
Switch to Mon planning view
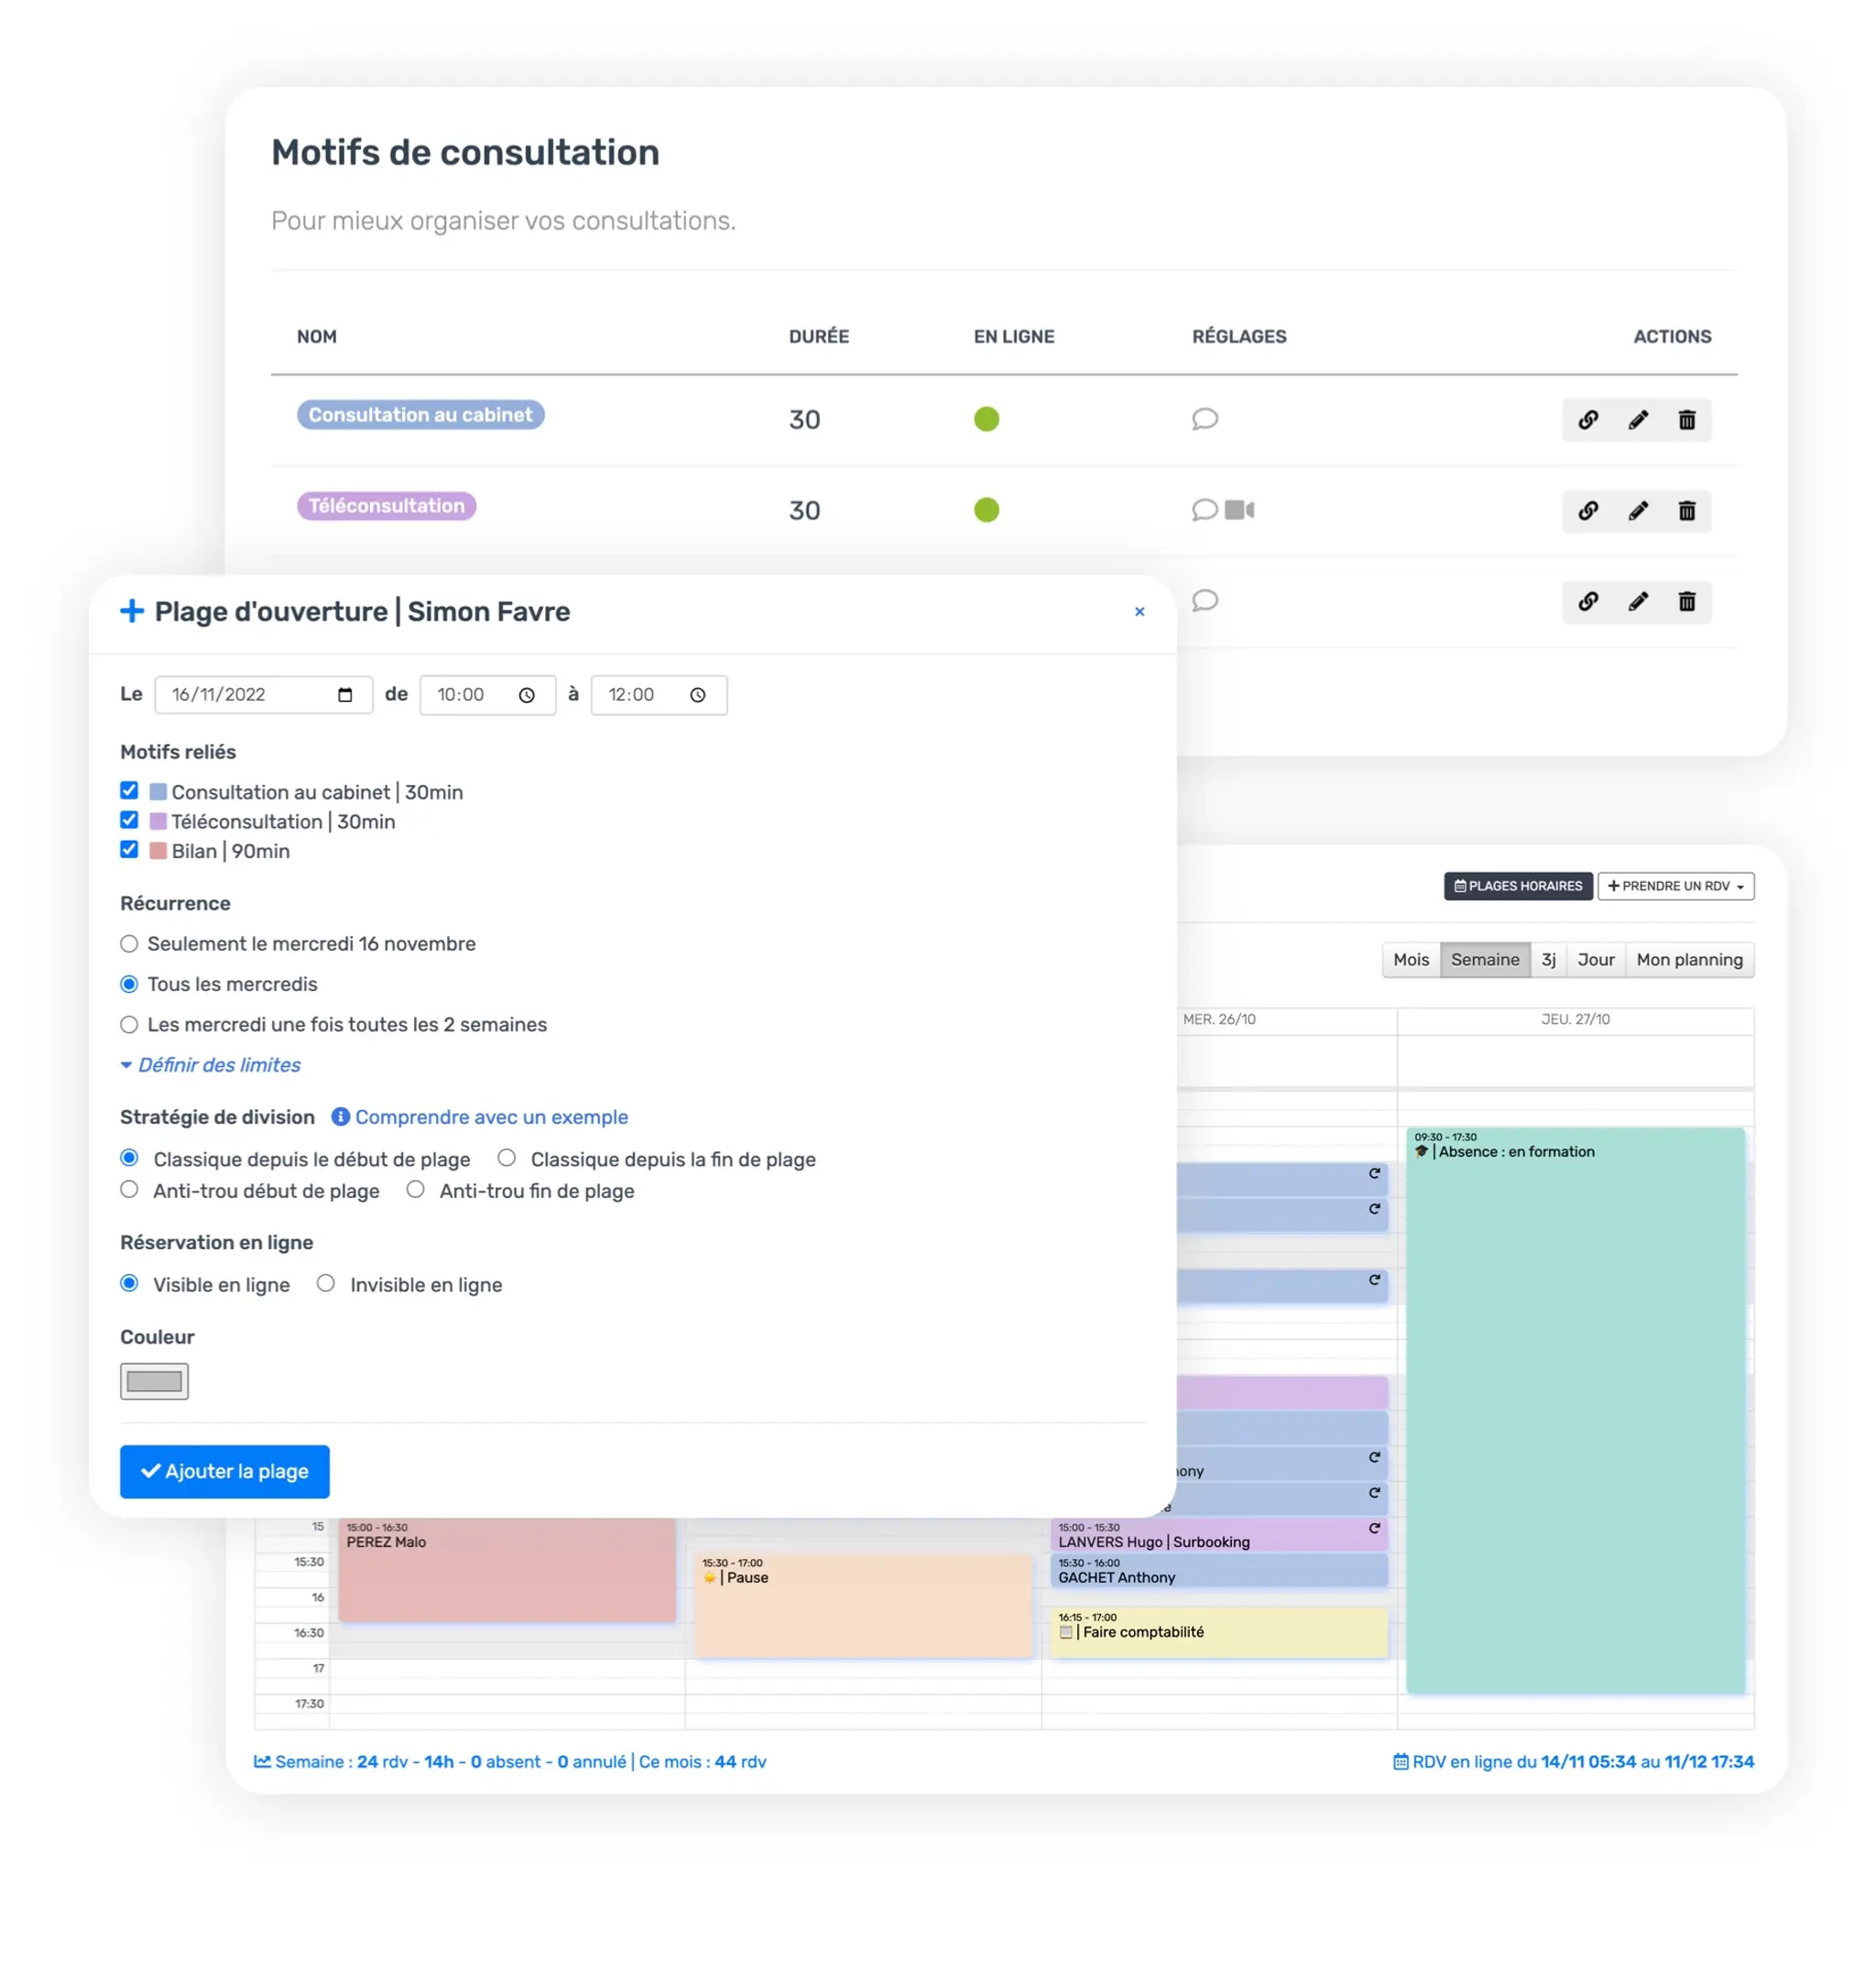tap(1688, 960)
